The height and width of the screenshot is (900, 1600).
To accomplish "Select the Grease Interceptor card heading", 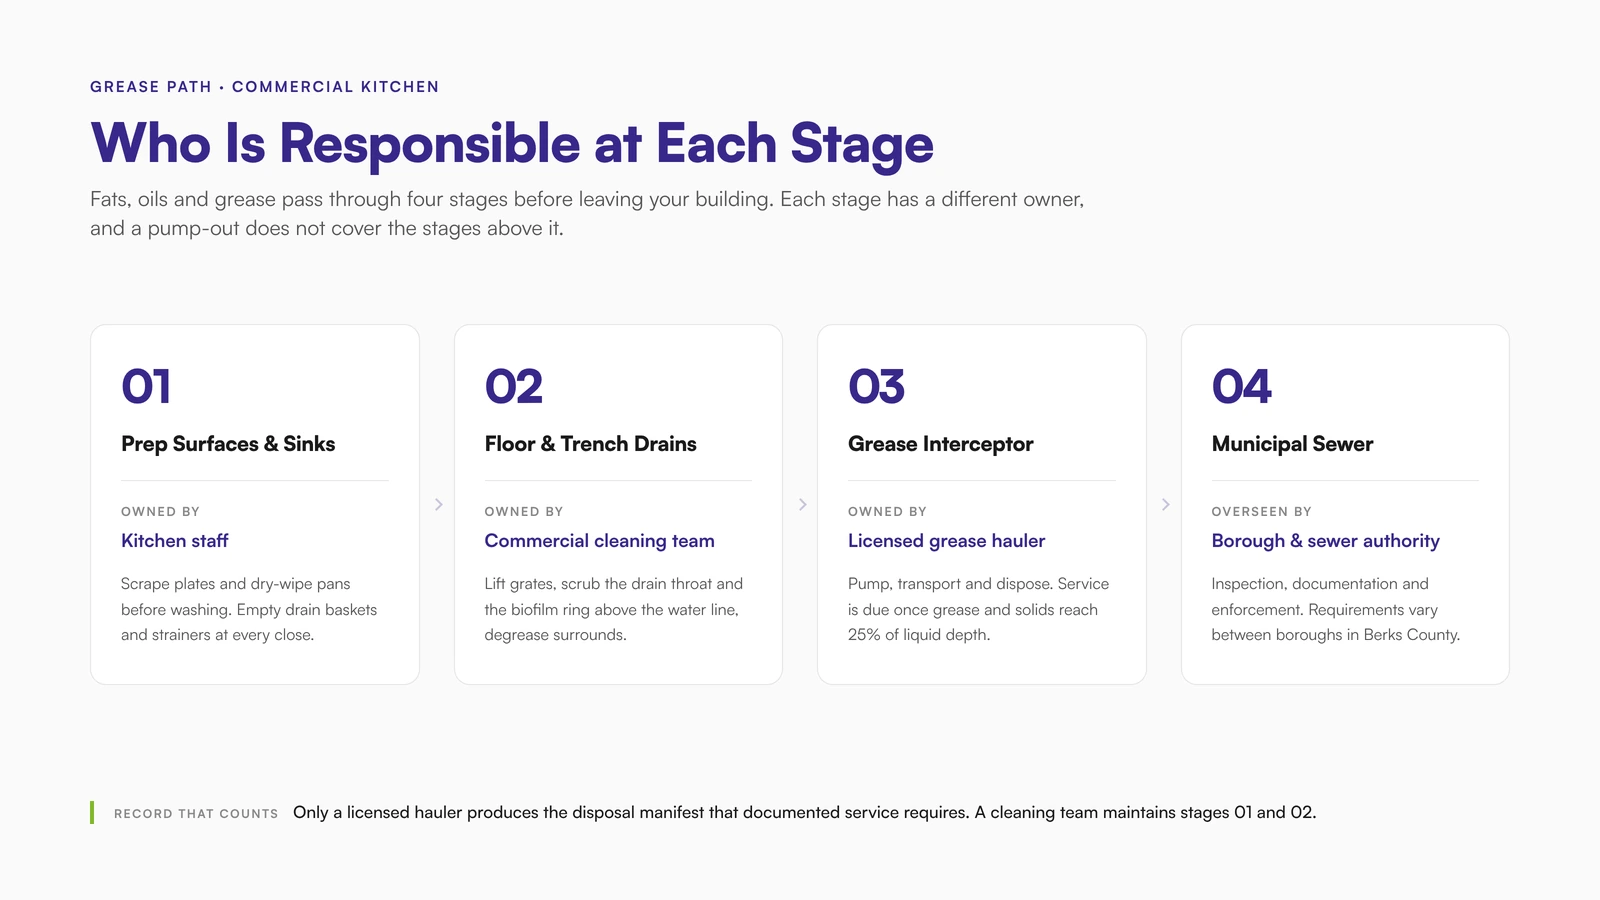I will tap(940, 444).
